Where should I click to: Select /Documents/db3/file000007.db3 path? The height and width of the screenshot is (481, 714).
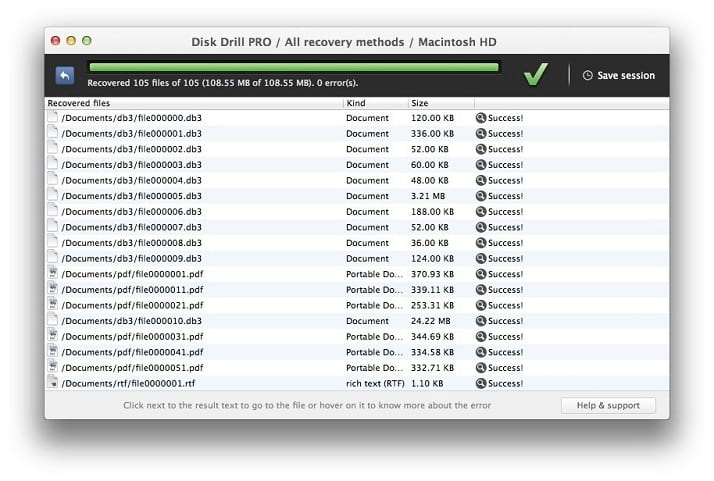click(132, 227)
